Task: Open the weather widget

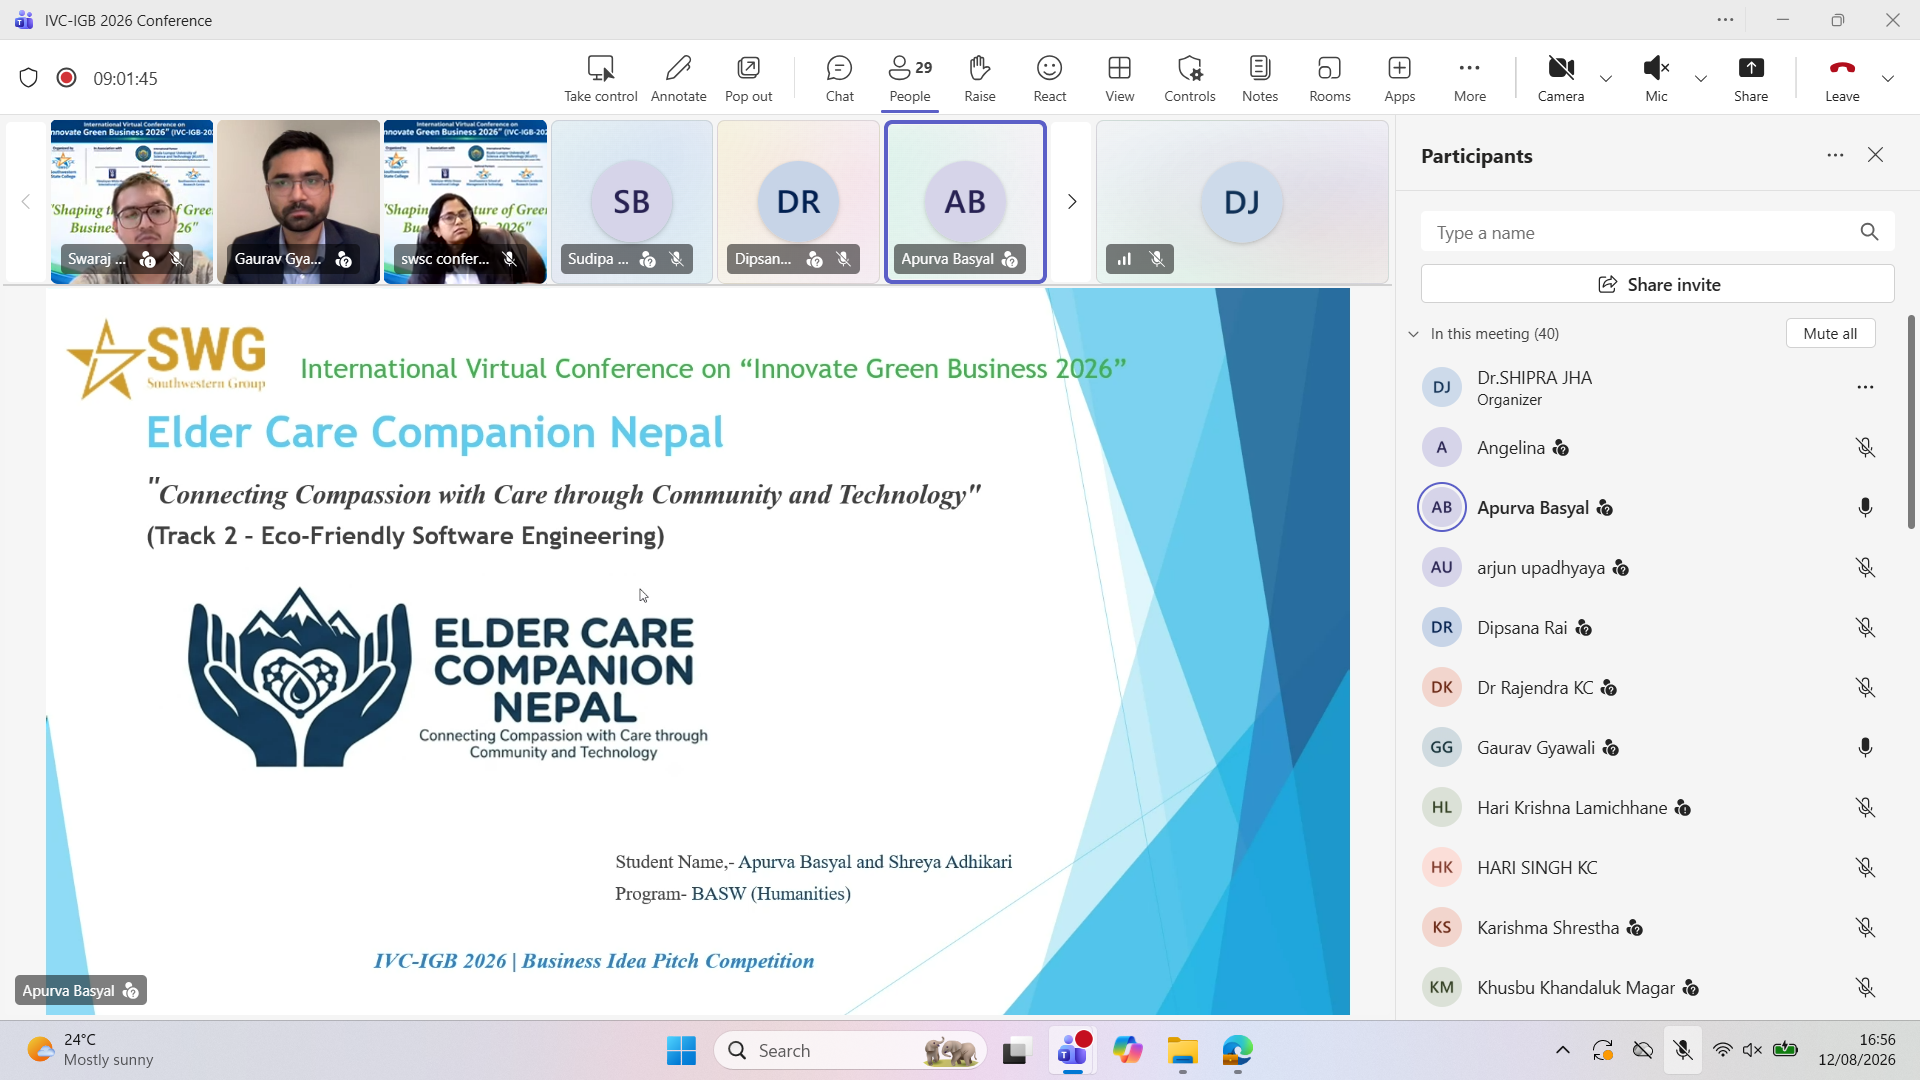Action: coord(90,1050)
